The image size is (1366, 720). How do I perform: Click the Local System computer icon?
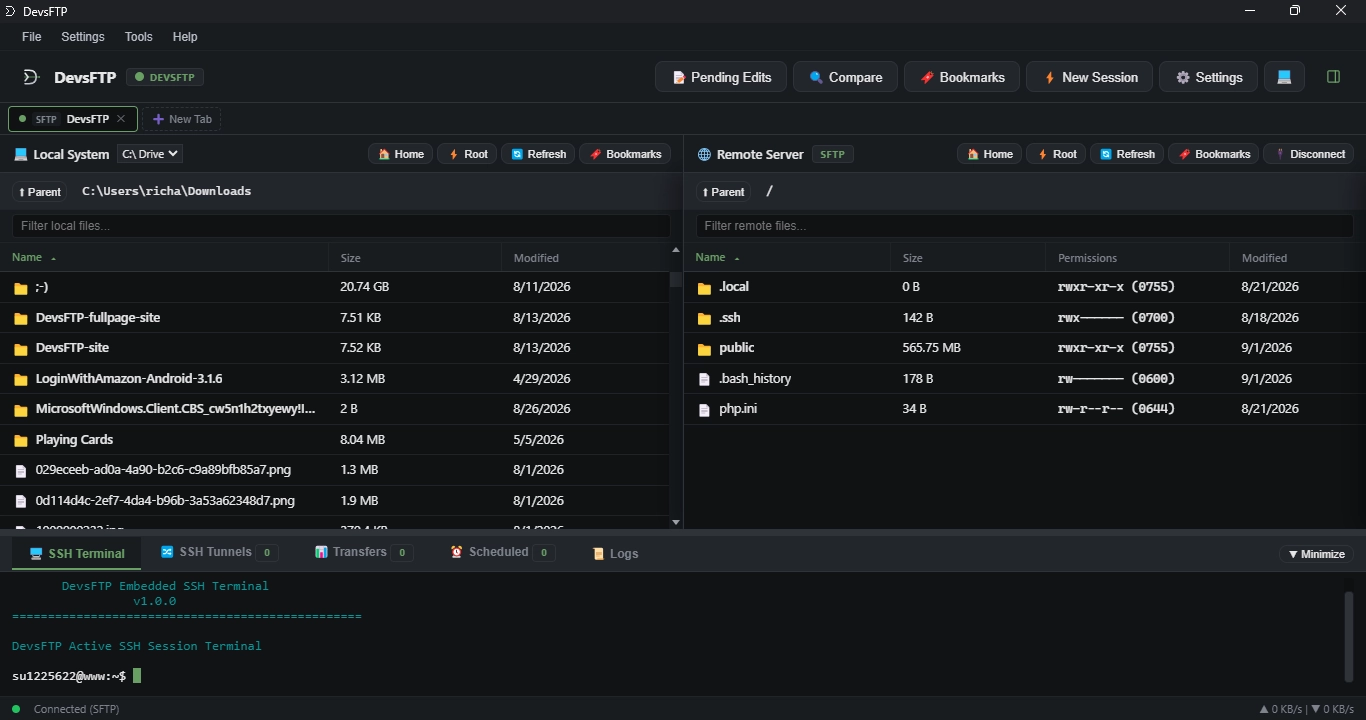pyautogui.click(x=20, y=154)
